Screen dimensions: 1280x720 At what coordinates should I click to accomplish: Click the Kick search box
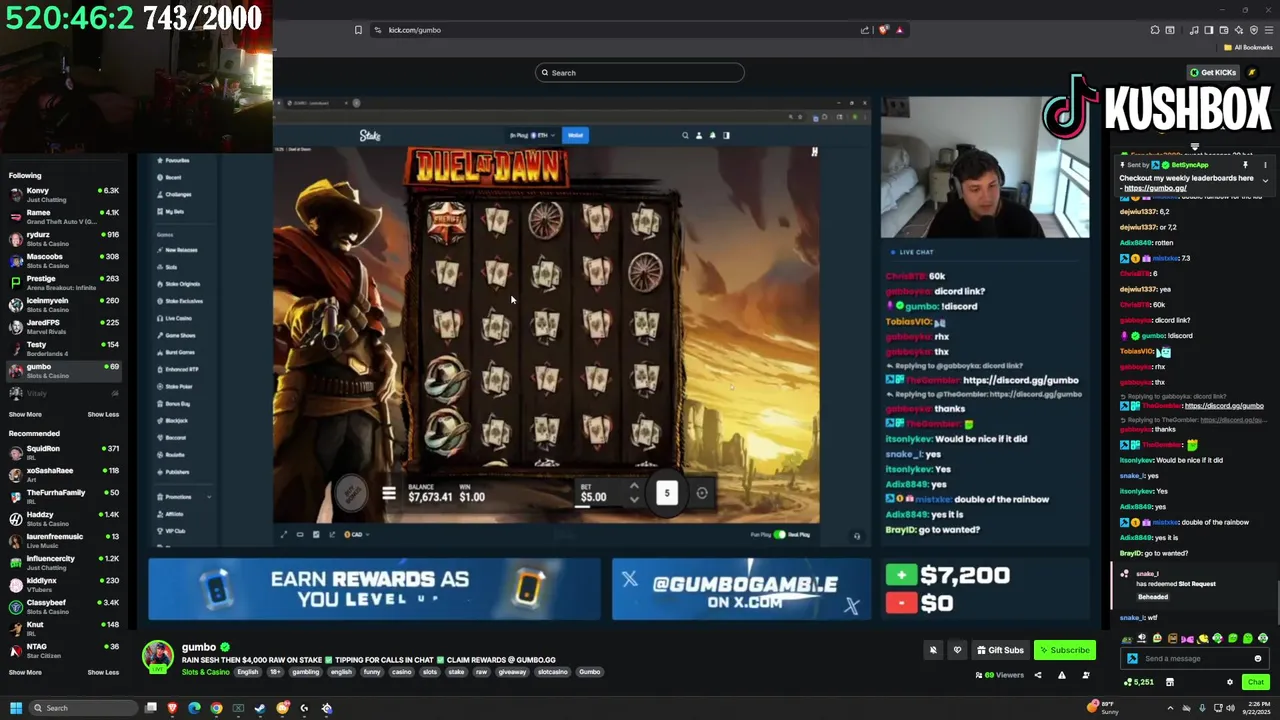point(640,72)
